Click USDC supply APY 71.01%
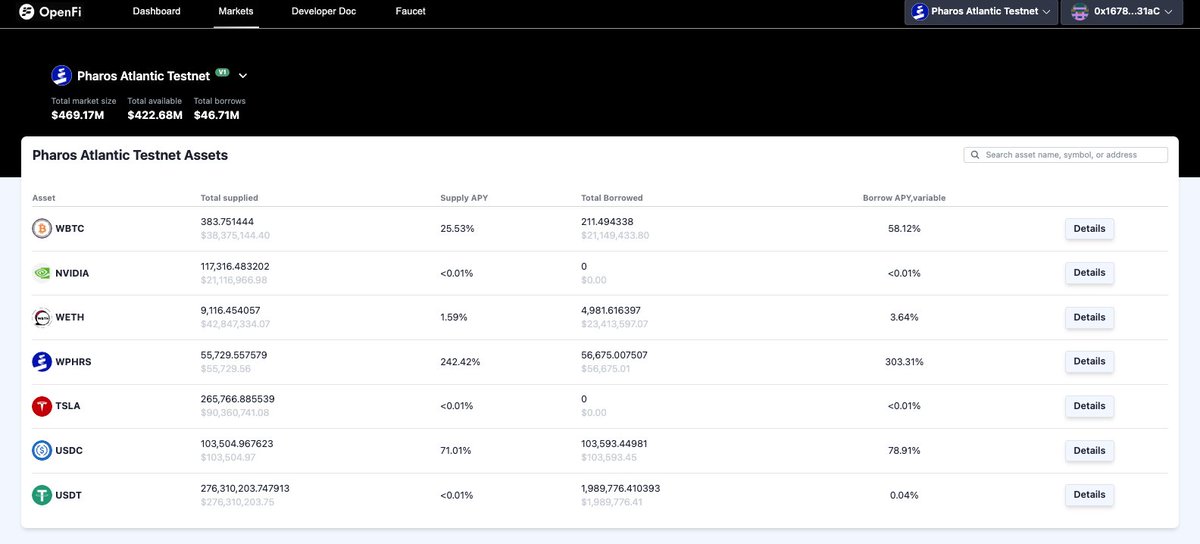Screen dimensions: 1200x544 click(457, 451)
